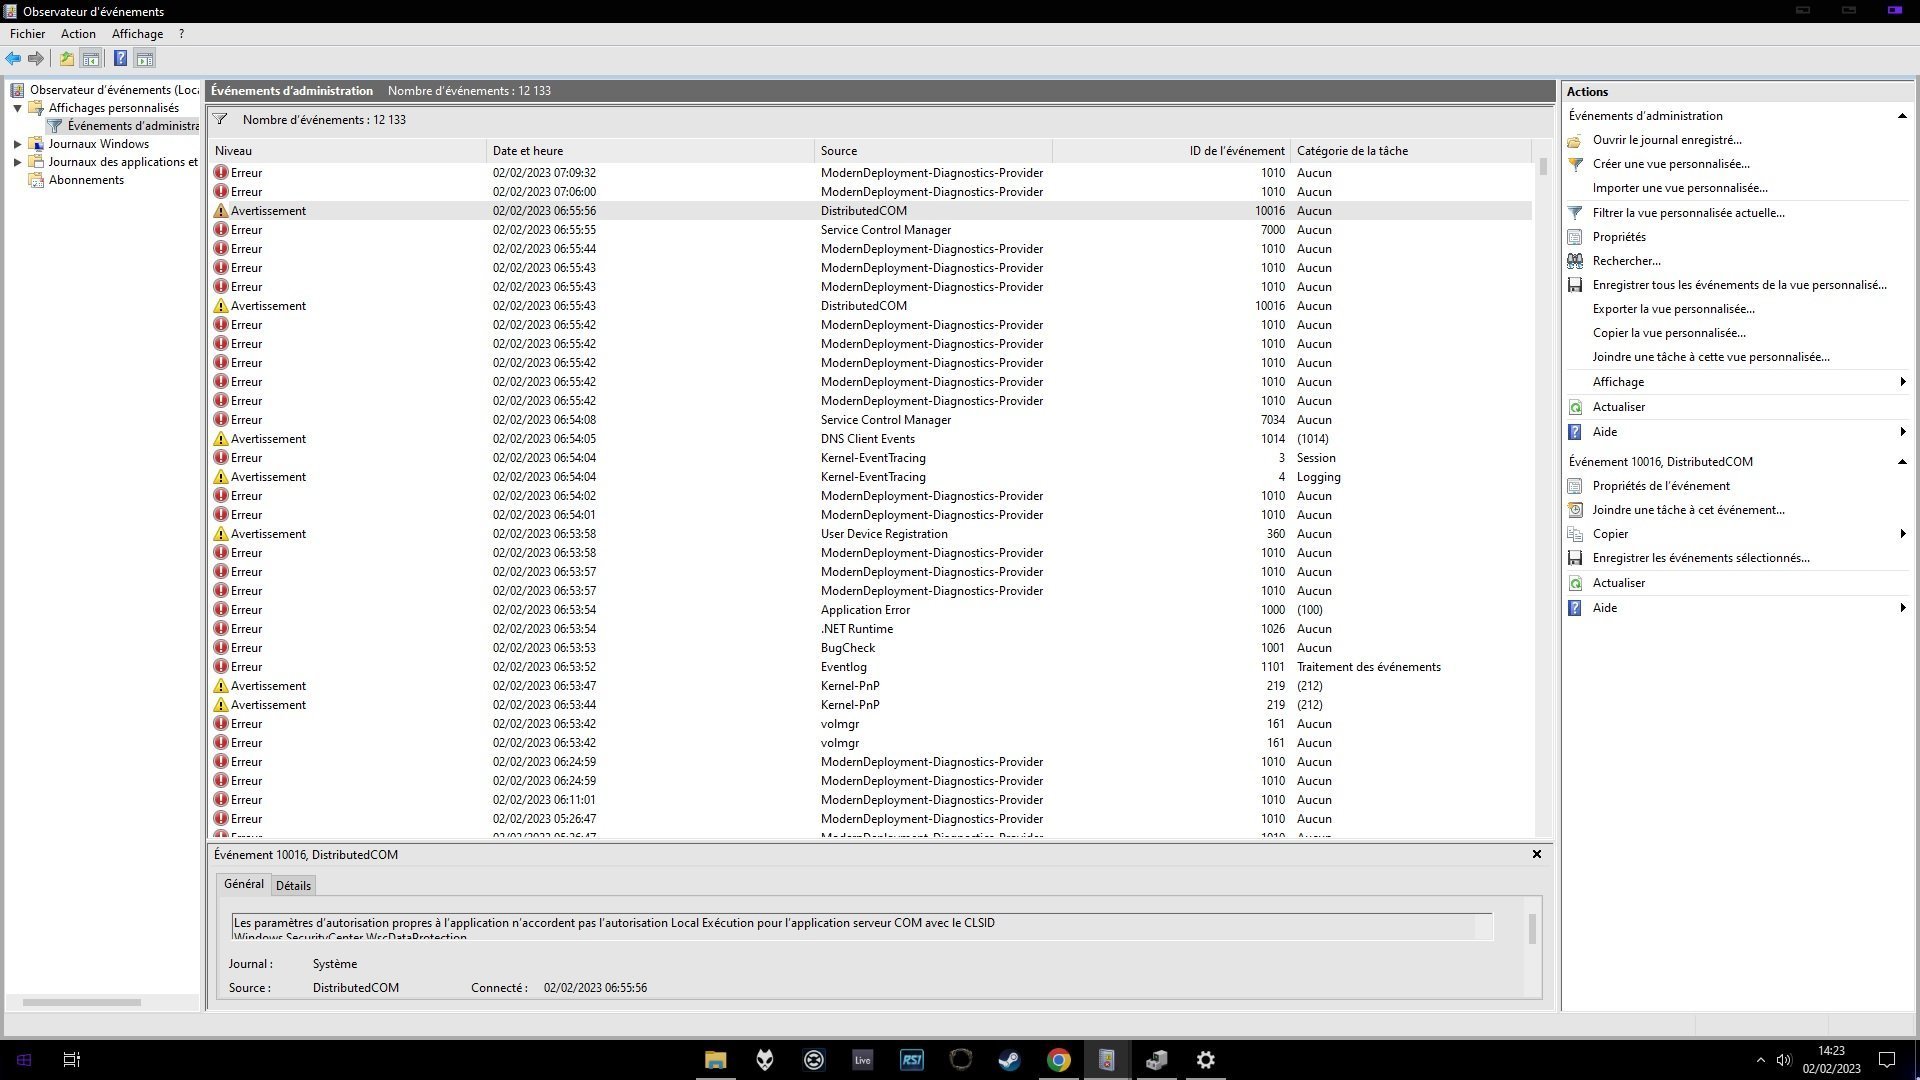The image size is (1920, 1080).
Task: Open the Action menu
Action: 78,34
